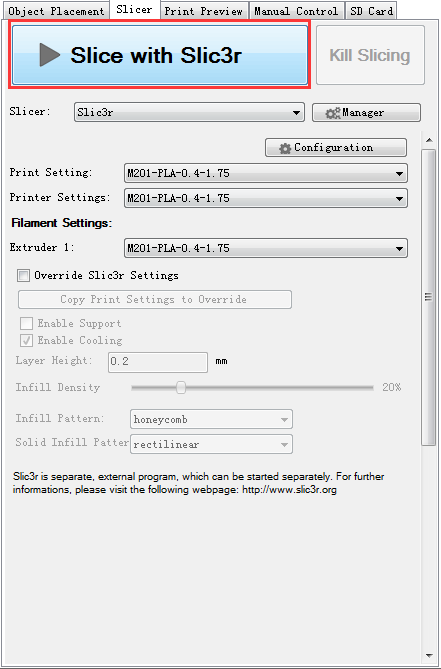Click the scrollbar down arrow at bottom

(429, 655)
